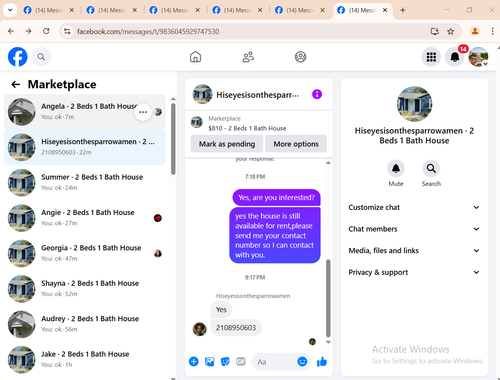
Task: Open the profile circle nav icon
Action: [x=300, y=57]
